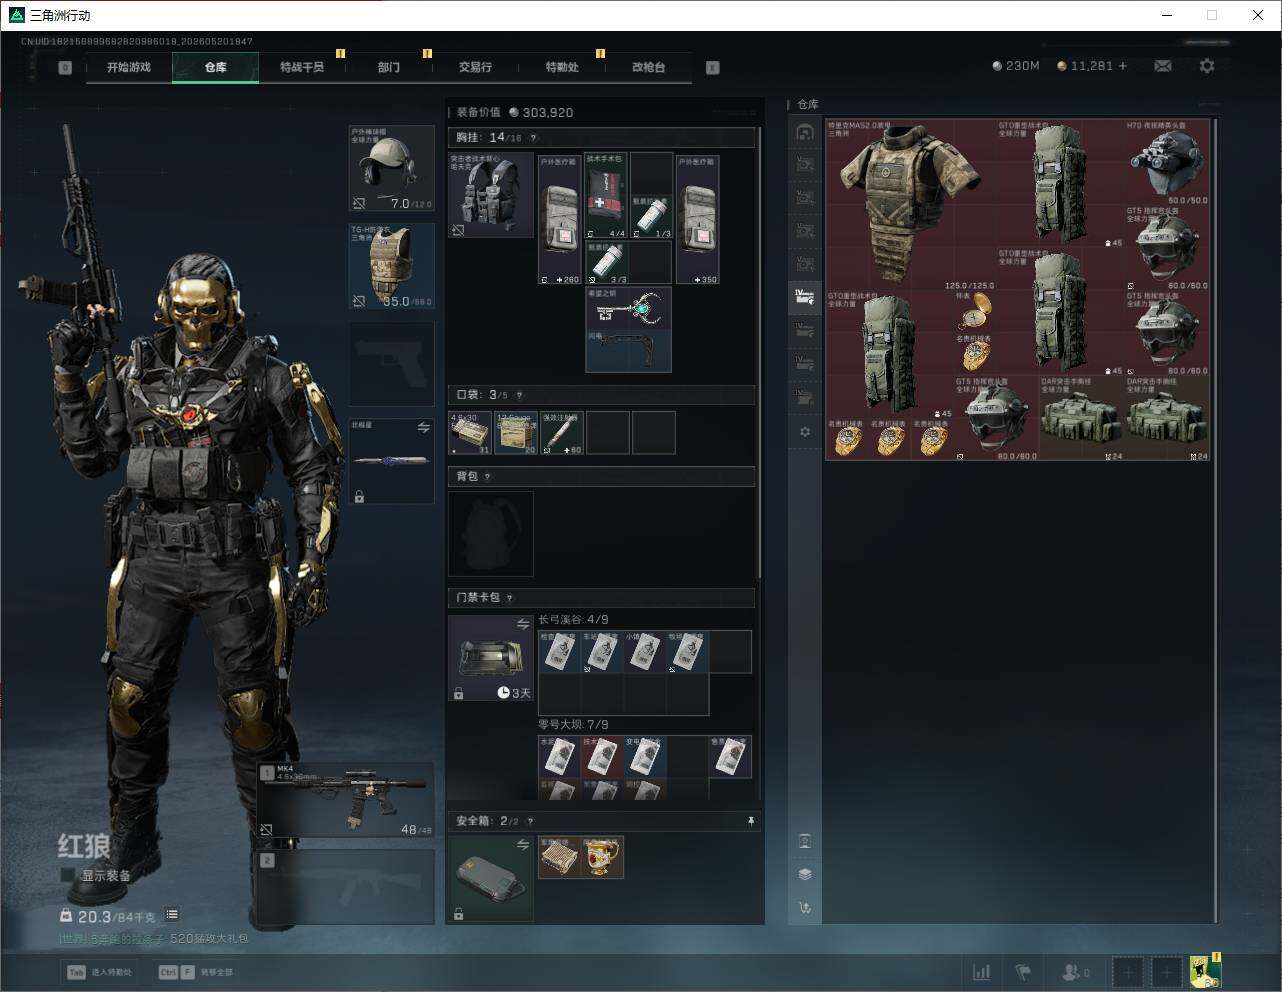1282x992 pixels.
Task: Open the mail inbox envelope icon
Action: coord(1163,66)
